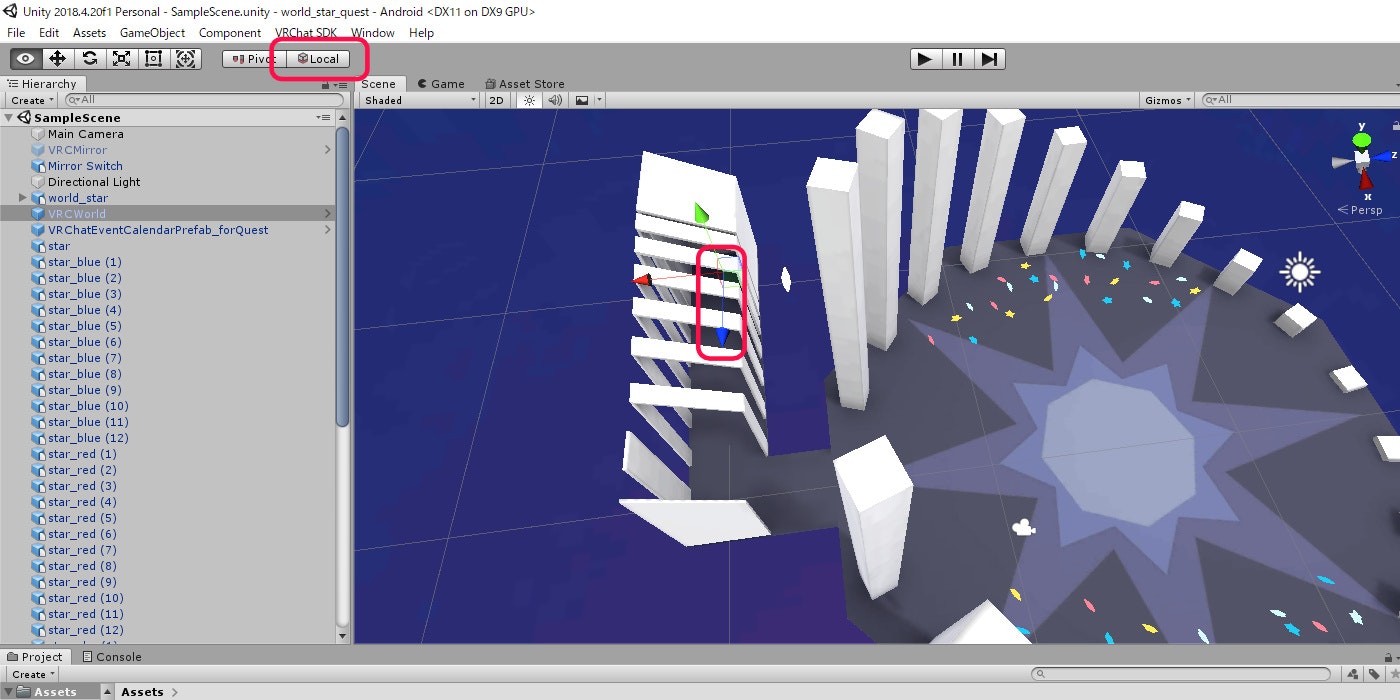Select the combined Transform tool
The height and width of the screenshot is (700, 1400).
point(186,58)
